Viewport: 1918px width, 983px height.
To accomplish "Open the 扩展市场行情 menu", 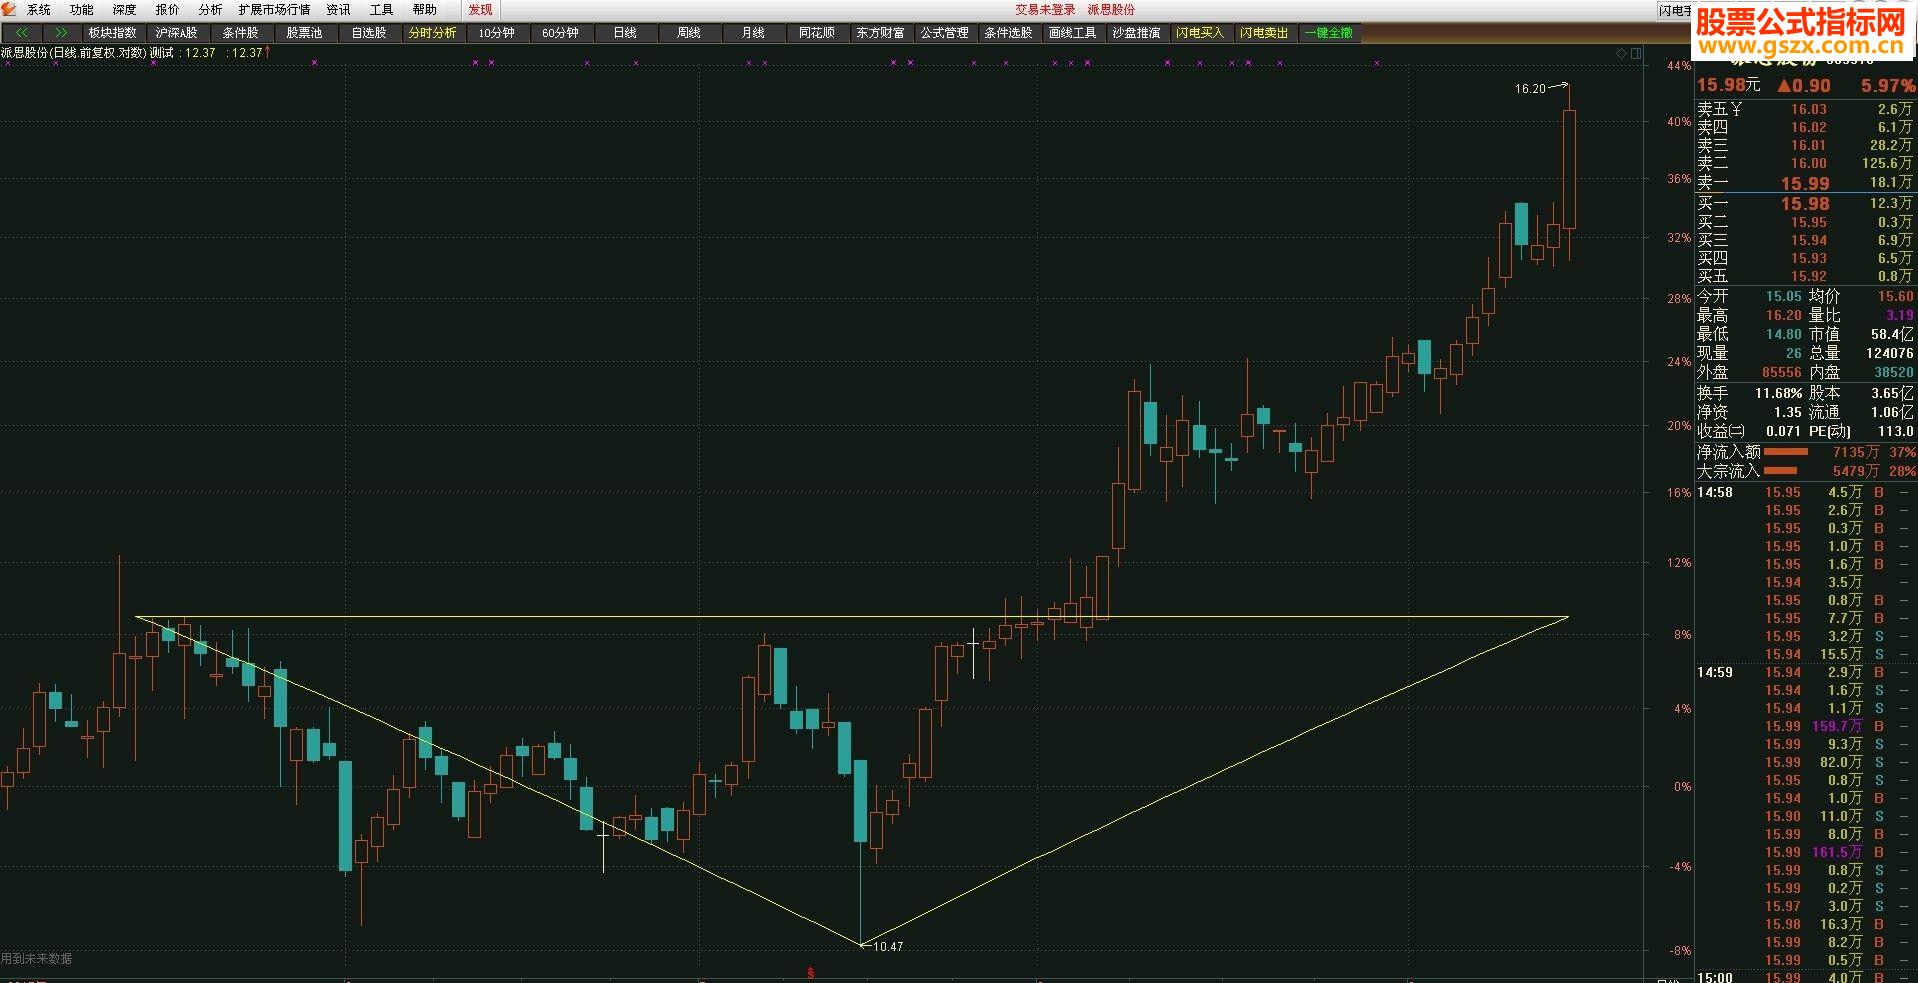I will pos(274,10).
